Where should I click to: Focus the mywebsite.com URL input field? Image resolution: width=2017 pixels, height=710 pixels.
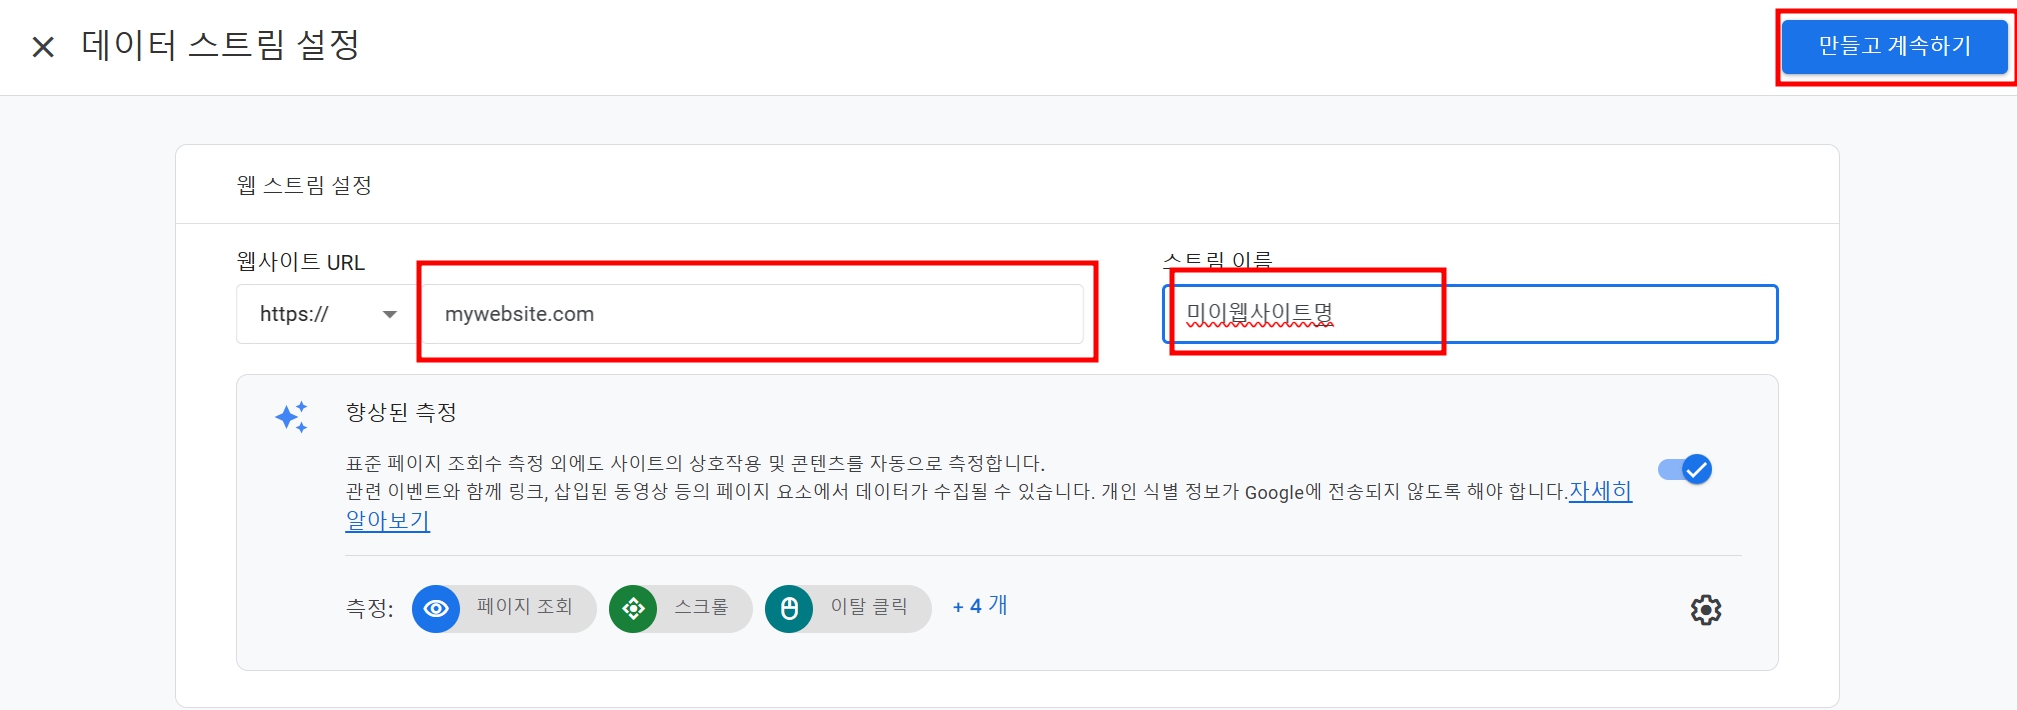753,314
